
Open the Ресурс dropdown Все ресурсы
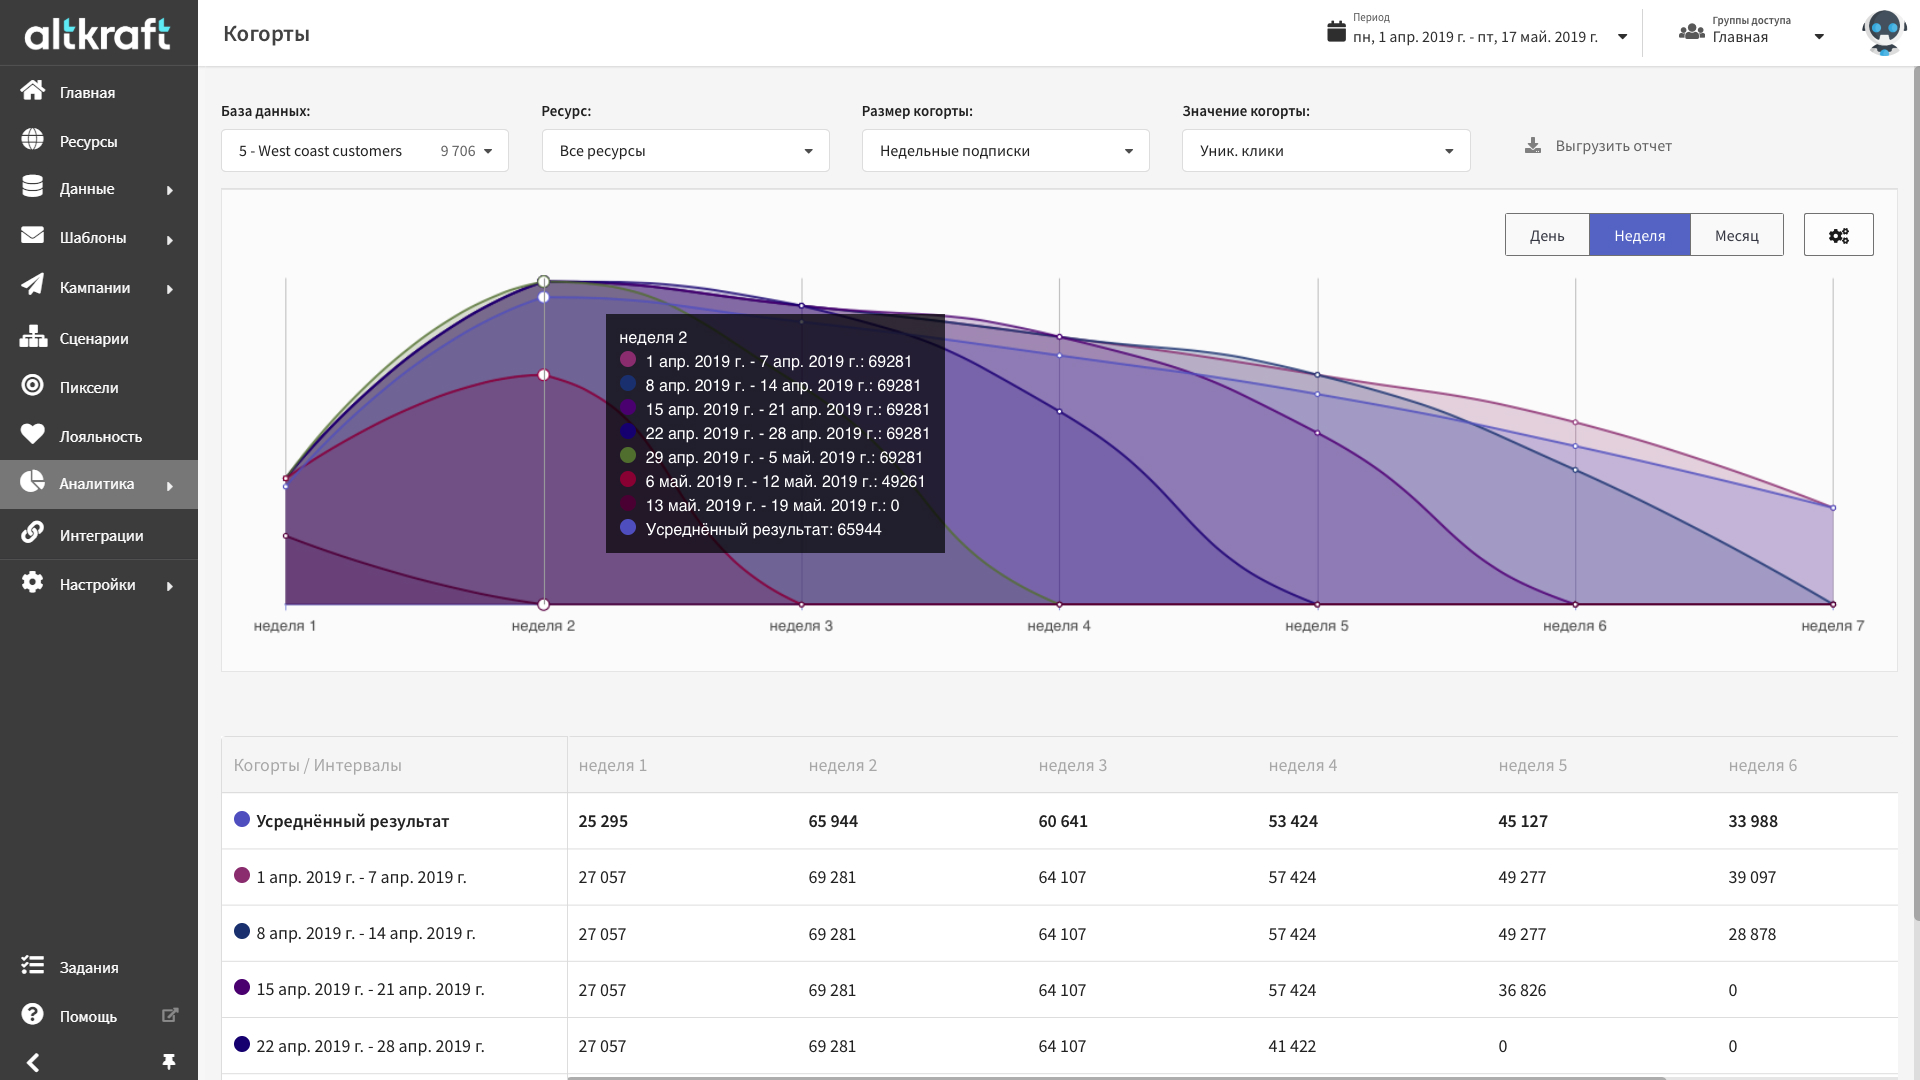[x=686, y=150]
